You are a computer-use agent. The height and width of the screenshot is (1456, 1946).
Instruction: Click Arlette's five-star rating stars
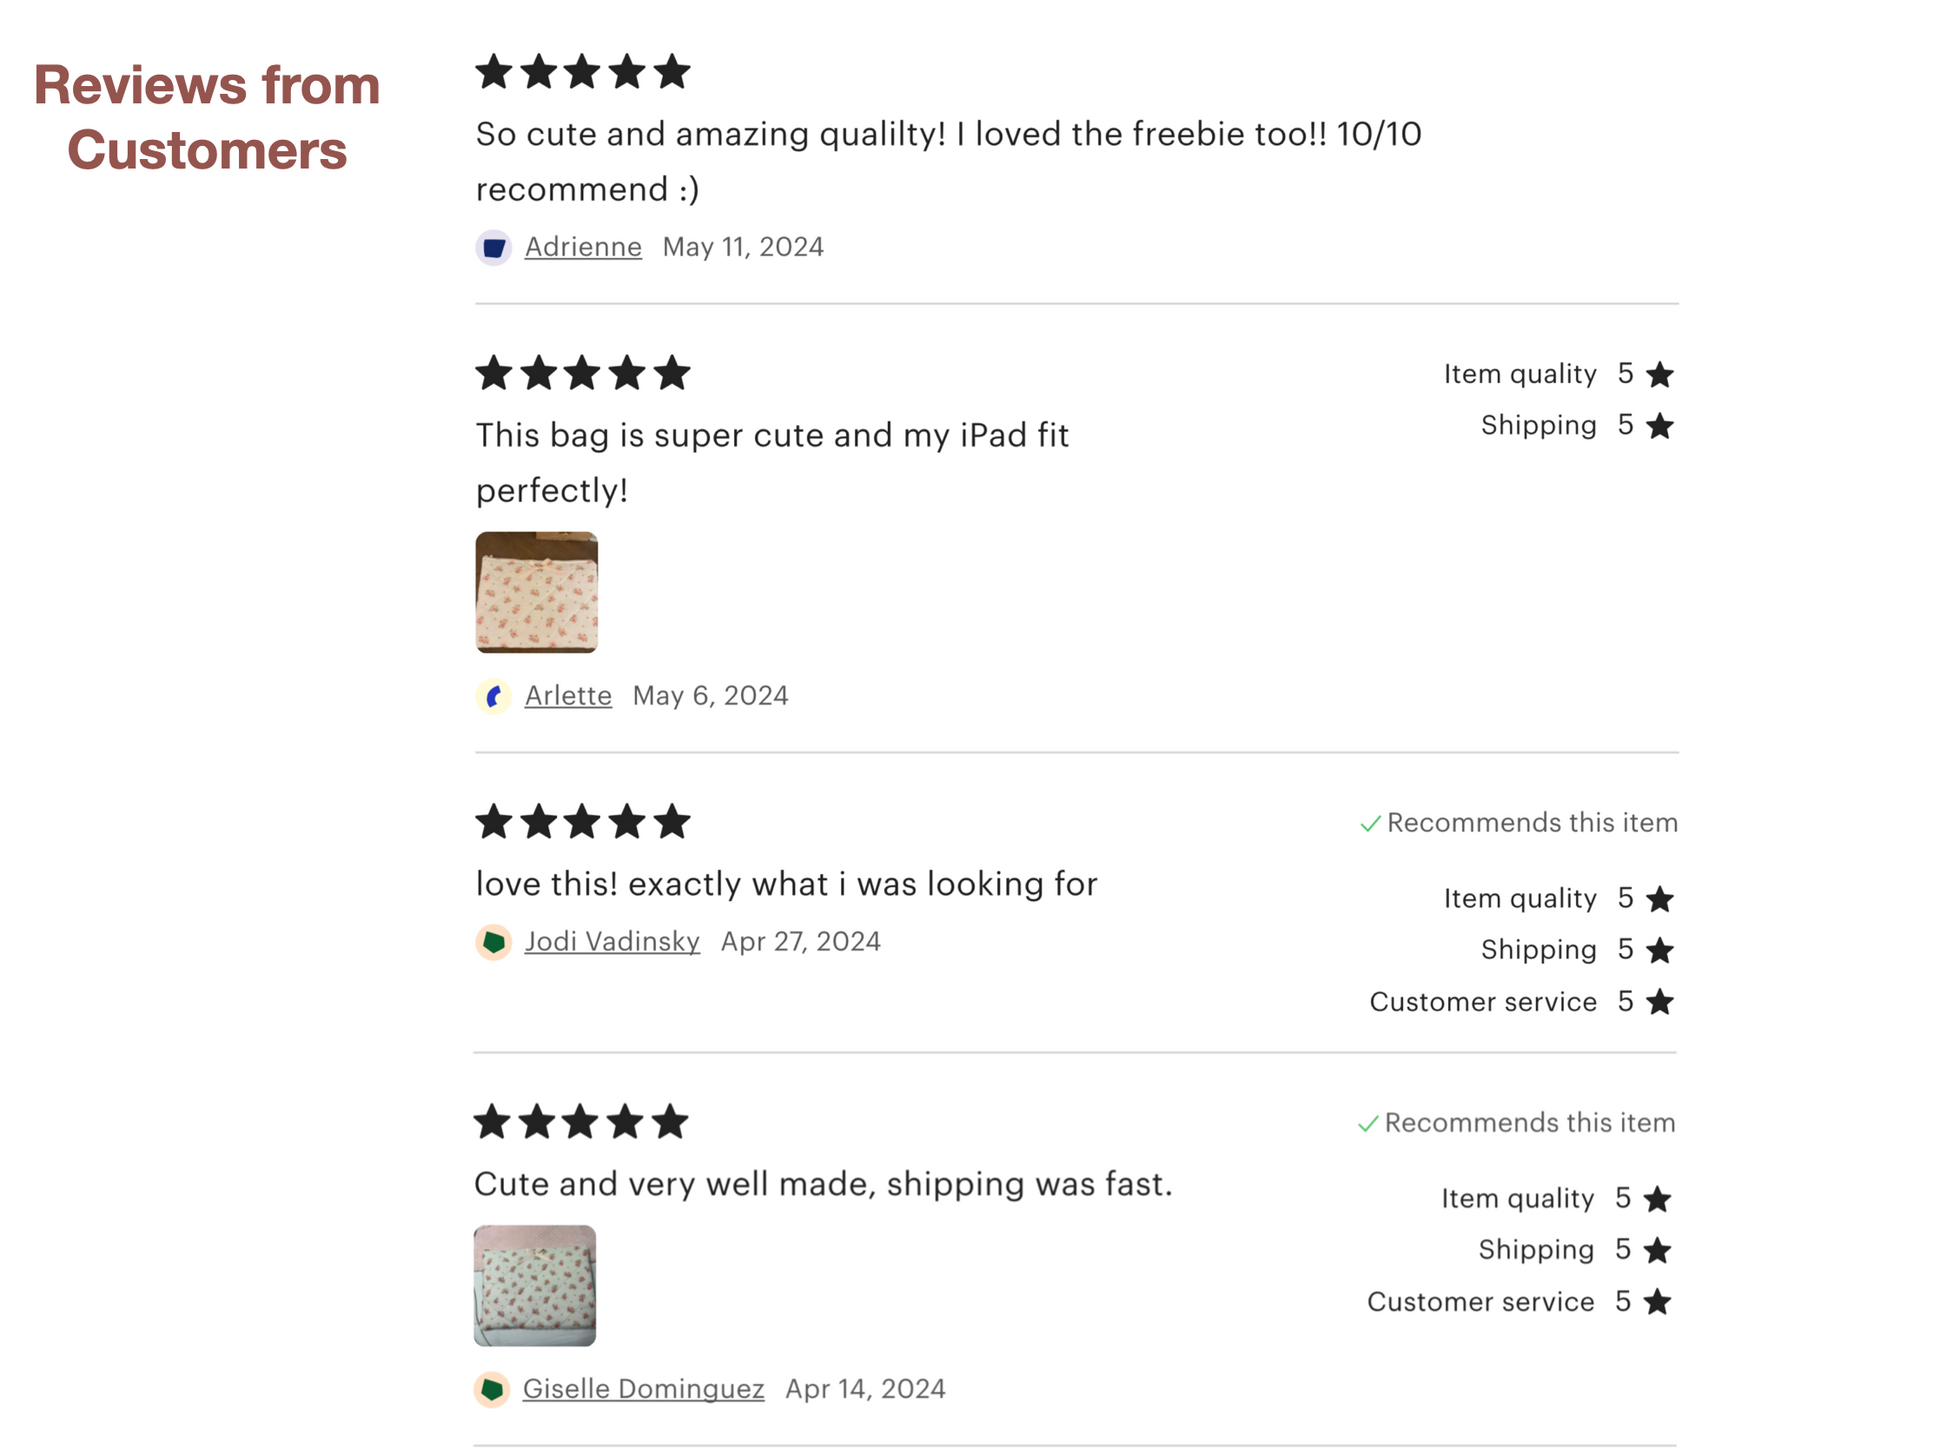tap(583, 373)
